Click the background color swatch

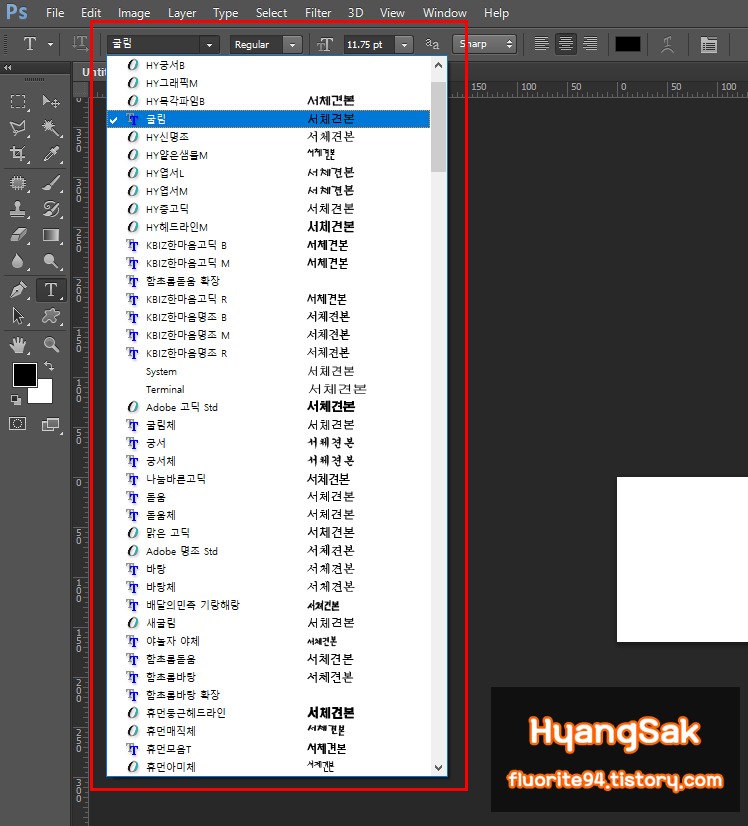(x=44, y=394)
